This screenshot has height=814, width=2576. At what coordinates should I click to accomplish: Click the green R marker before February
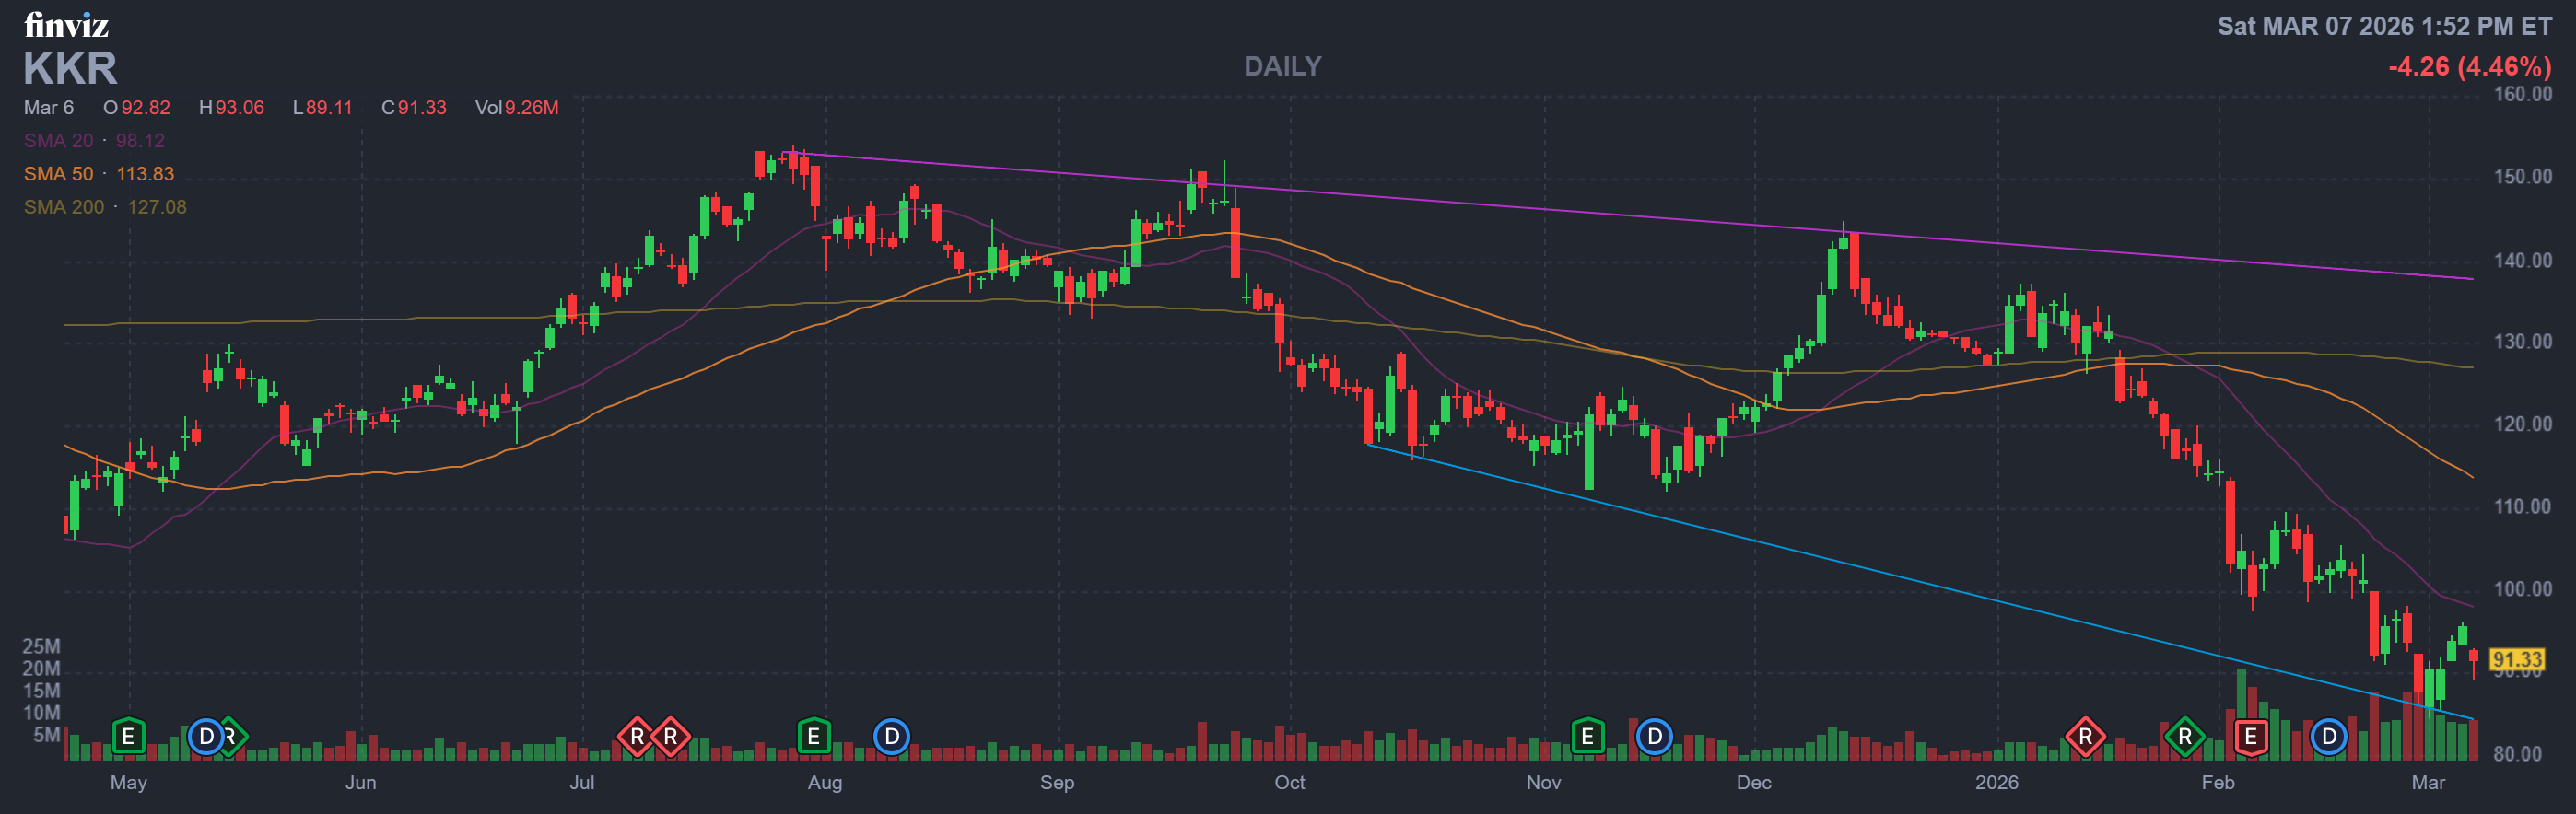pyautogui.click(x=2184, y=737)
